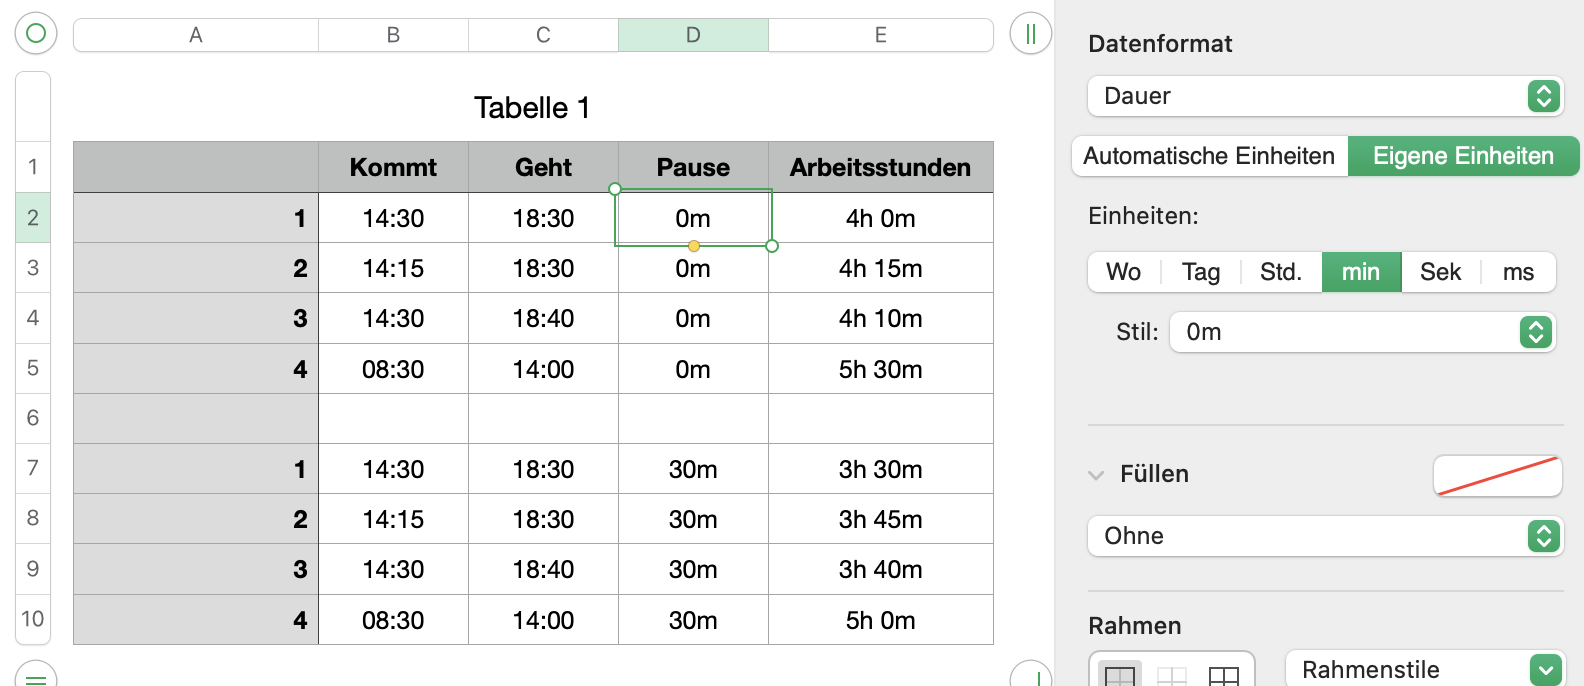Image resolution: width=1584 pixels, height=686 pixels.
Task: Select the faded middle border grid icon
Action: (1172, 675)
